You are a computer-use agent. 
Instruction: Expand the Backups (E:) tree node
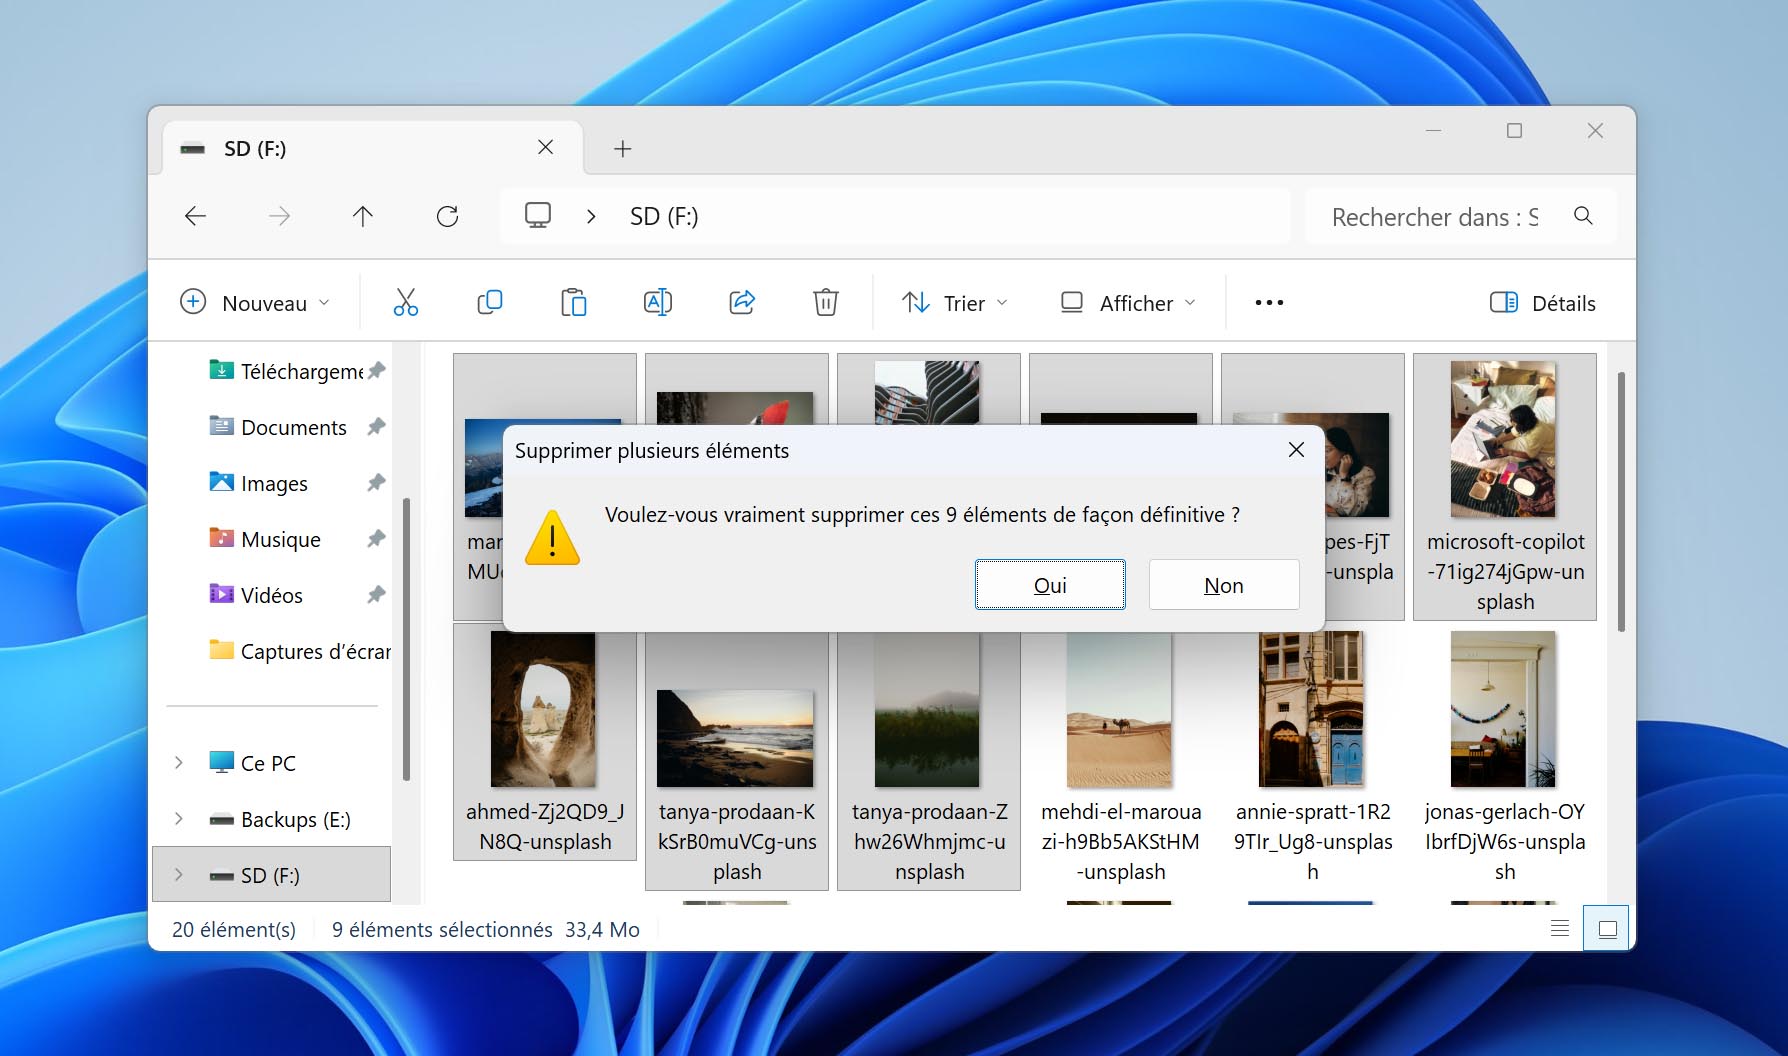coord(179,819)
